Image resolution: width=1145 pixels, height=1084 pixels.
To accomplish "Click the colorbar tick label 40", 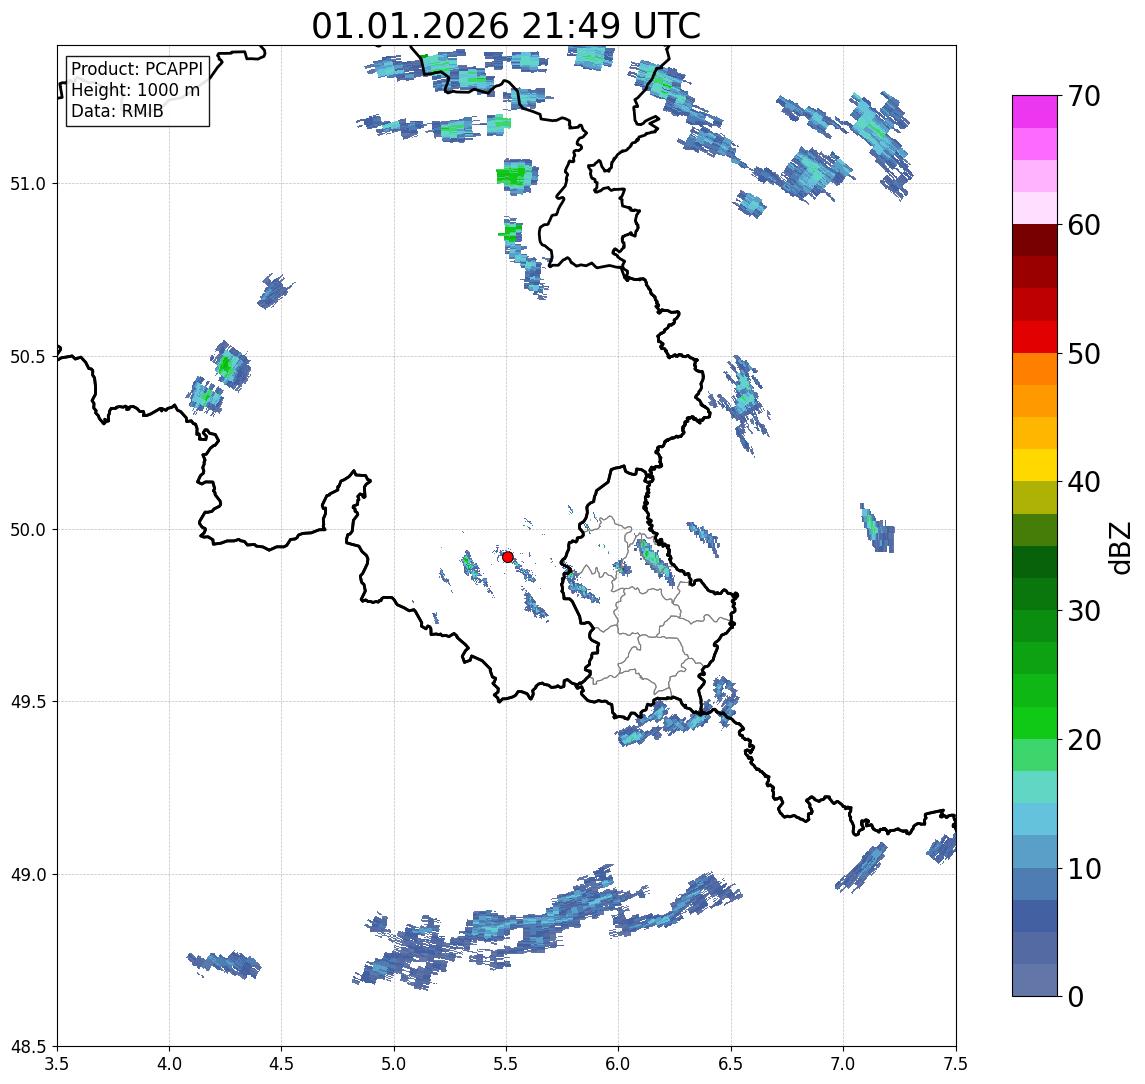I will [x=1084, y=482].
